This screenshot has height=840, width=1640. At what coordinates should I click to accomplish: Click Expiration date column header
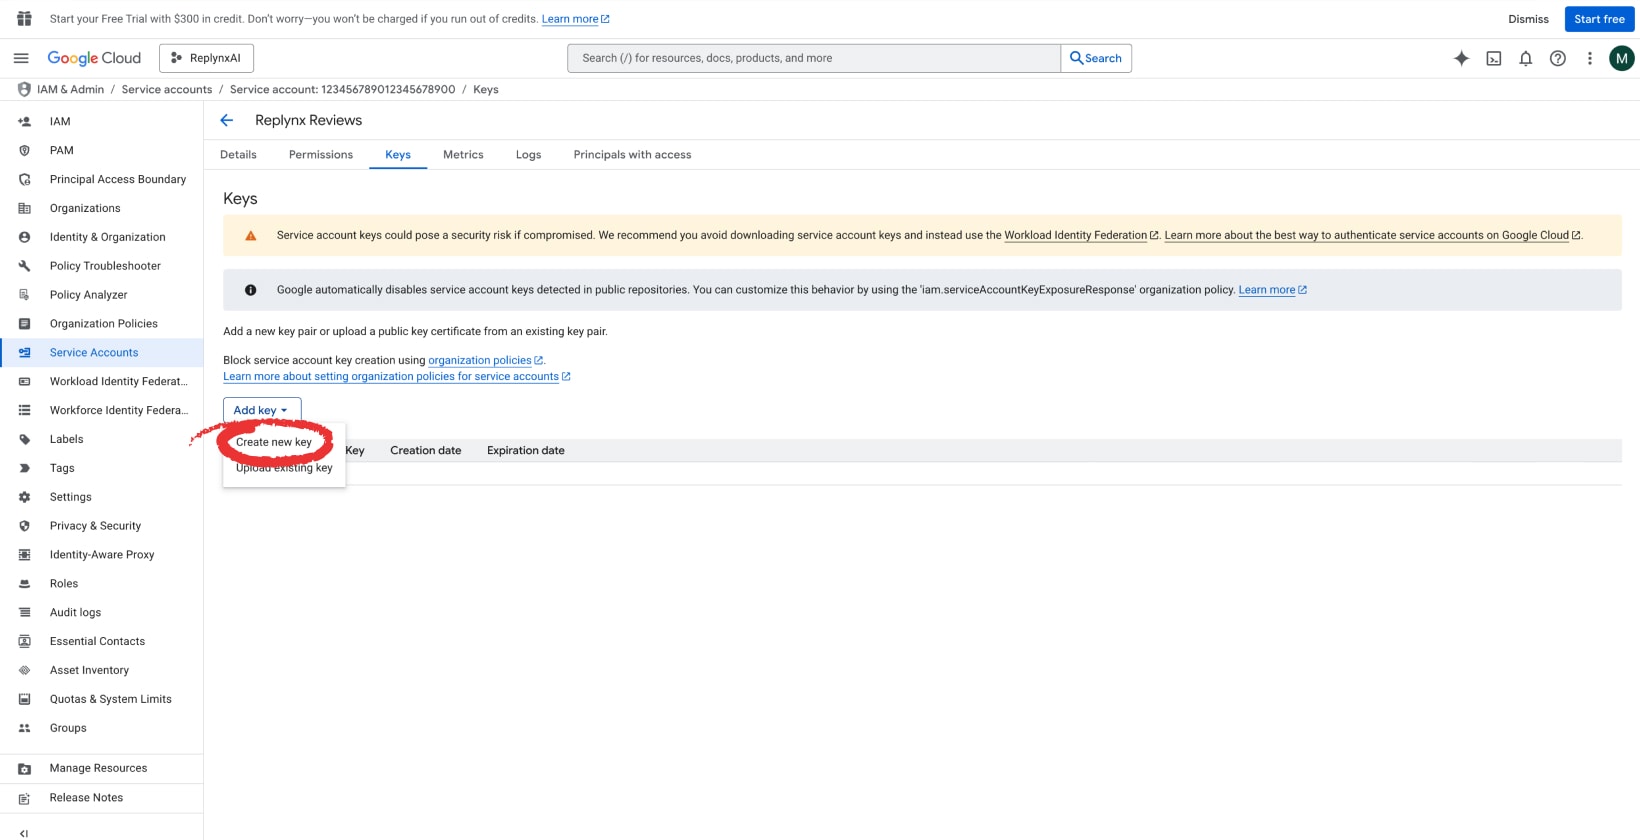tap(525, 451)
